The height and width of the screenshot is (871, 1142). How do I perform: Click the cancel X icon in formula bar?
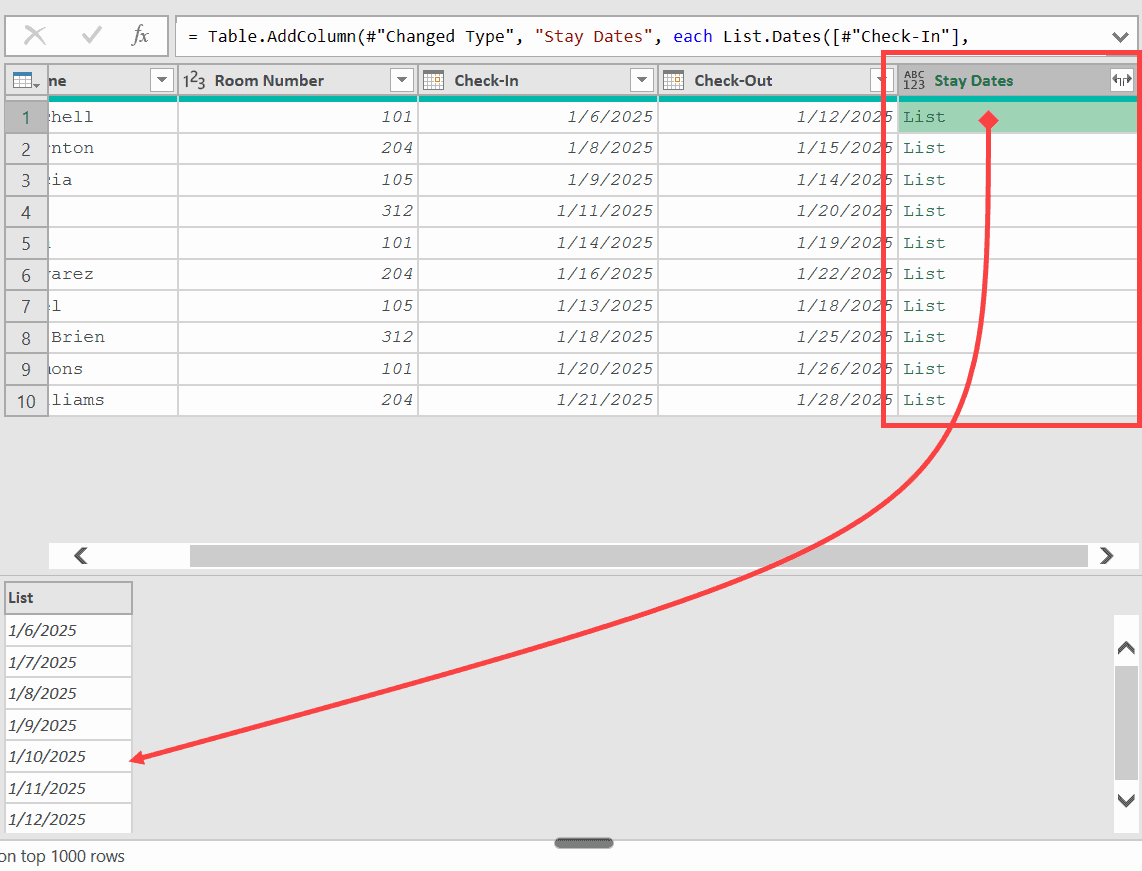tap(35, 36)
